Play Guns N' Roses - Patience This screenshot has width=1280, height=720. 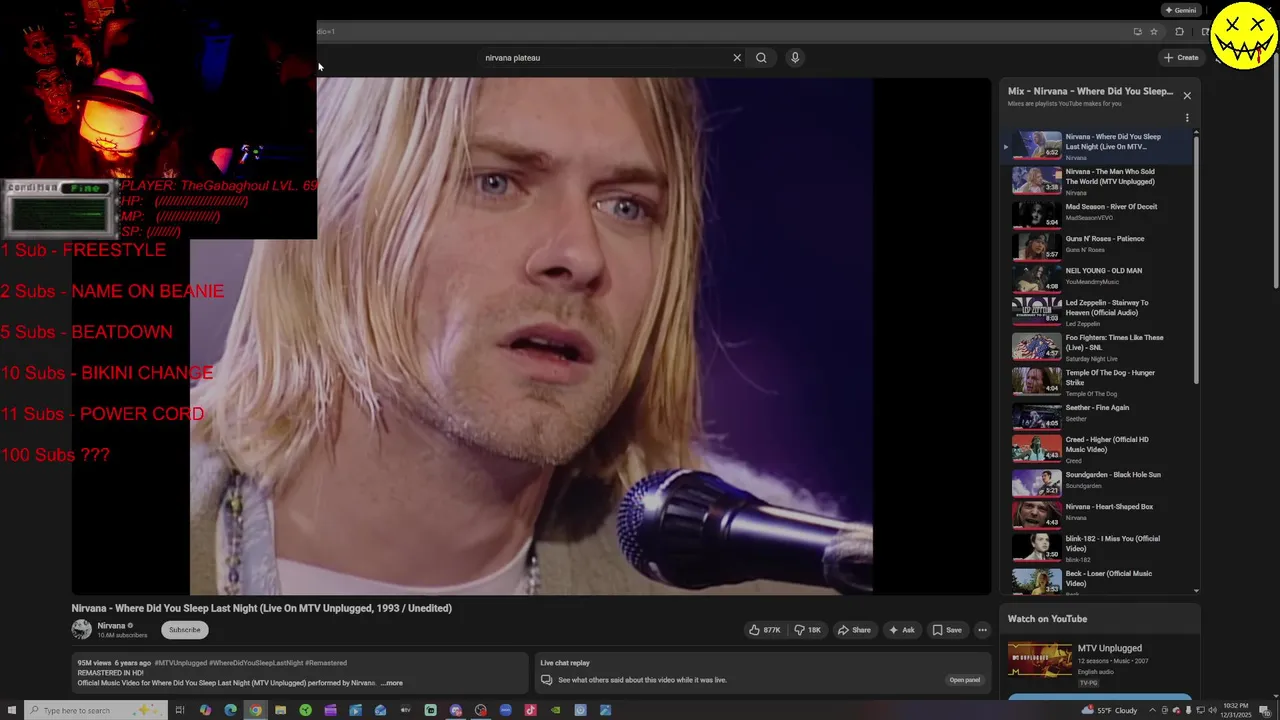(x=1098, y=246)
